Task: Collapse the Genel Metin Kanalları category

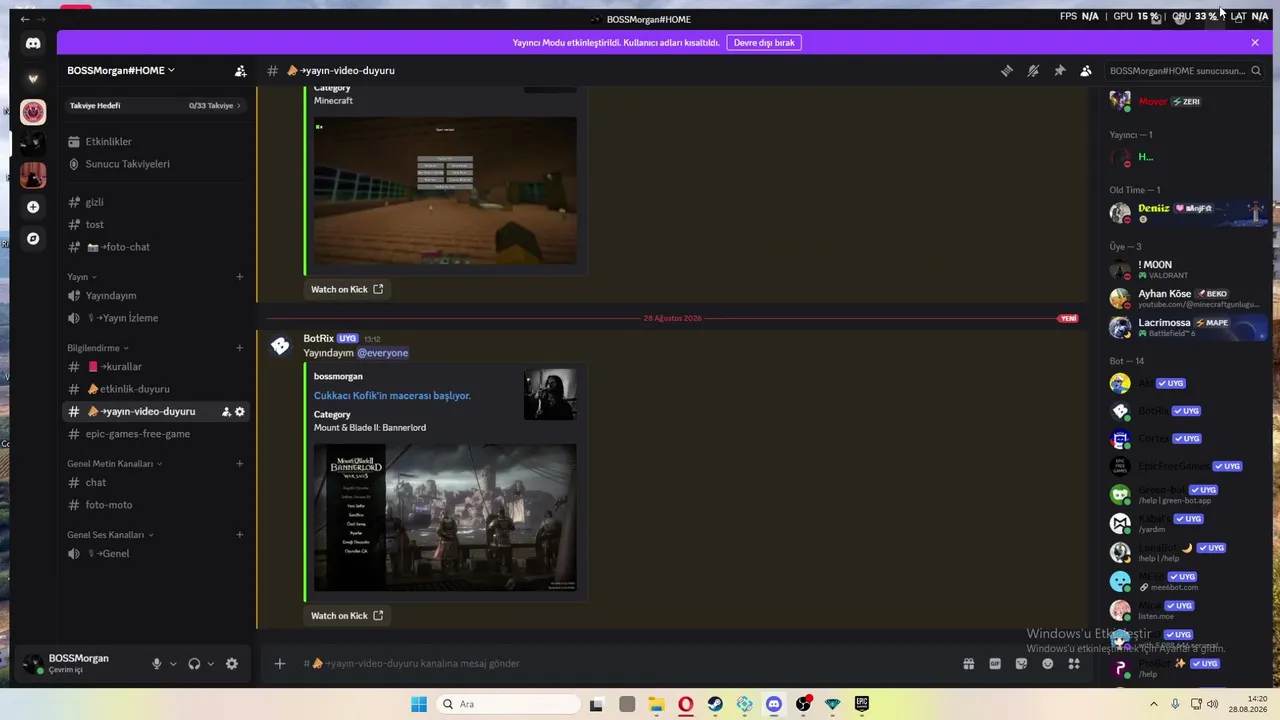Action: click(114, 464)
